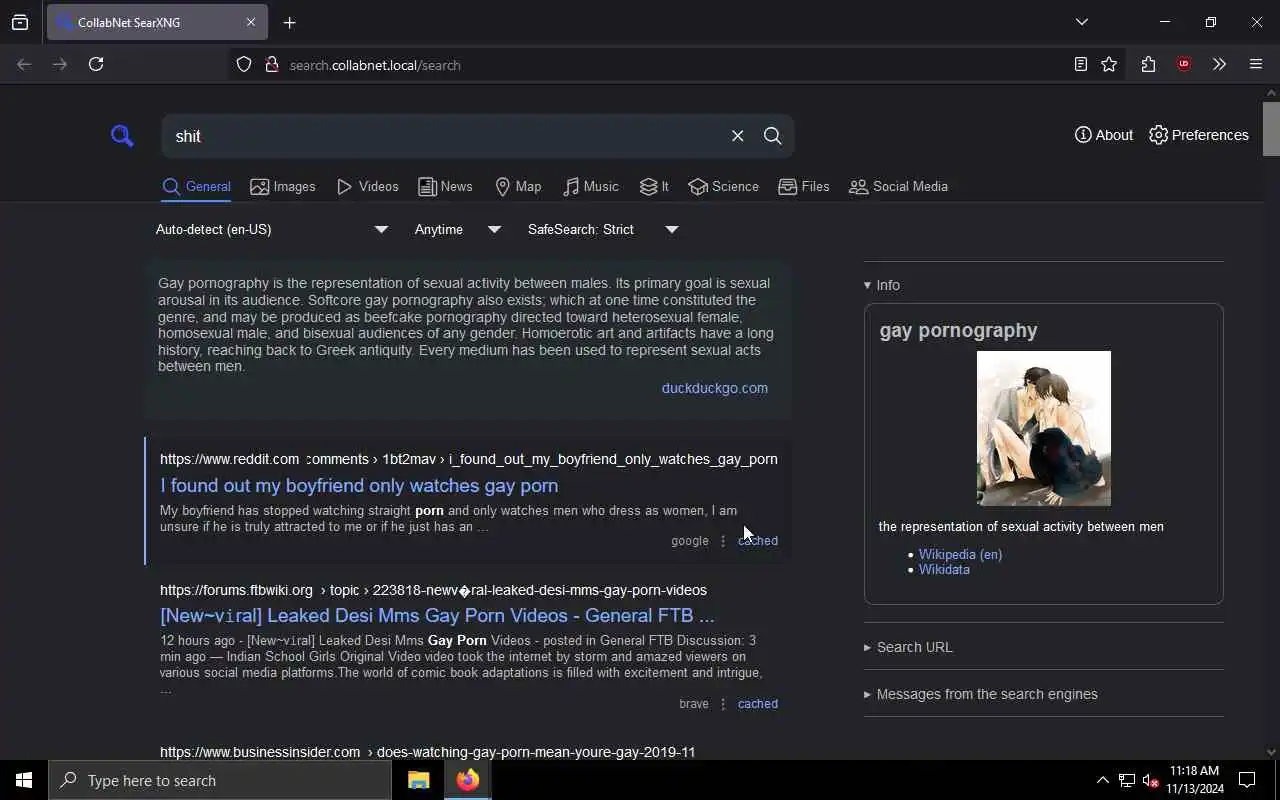This screenshot has width=1280, height=800.
Task: Follow the duckduckgo.com source link
Action: (715, 388)
